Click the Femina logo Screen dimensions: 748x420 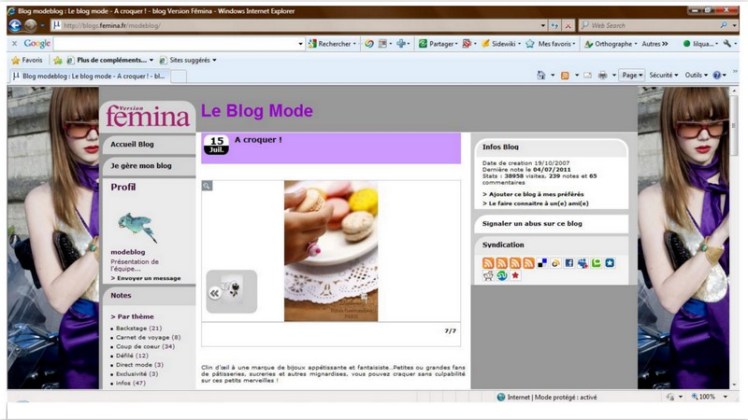[x=147, y=116]
